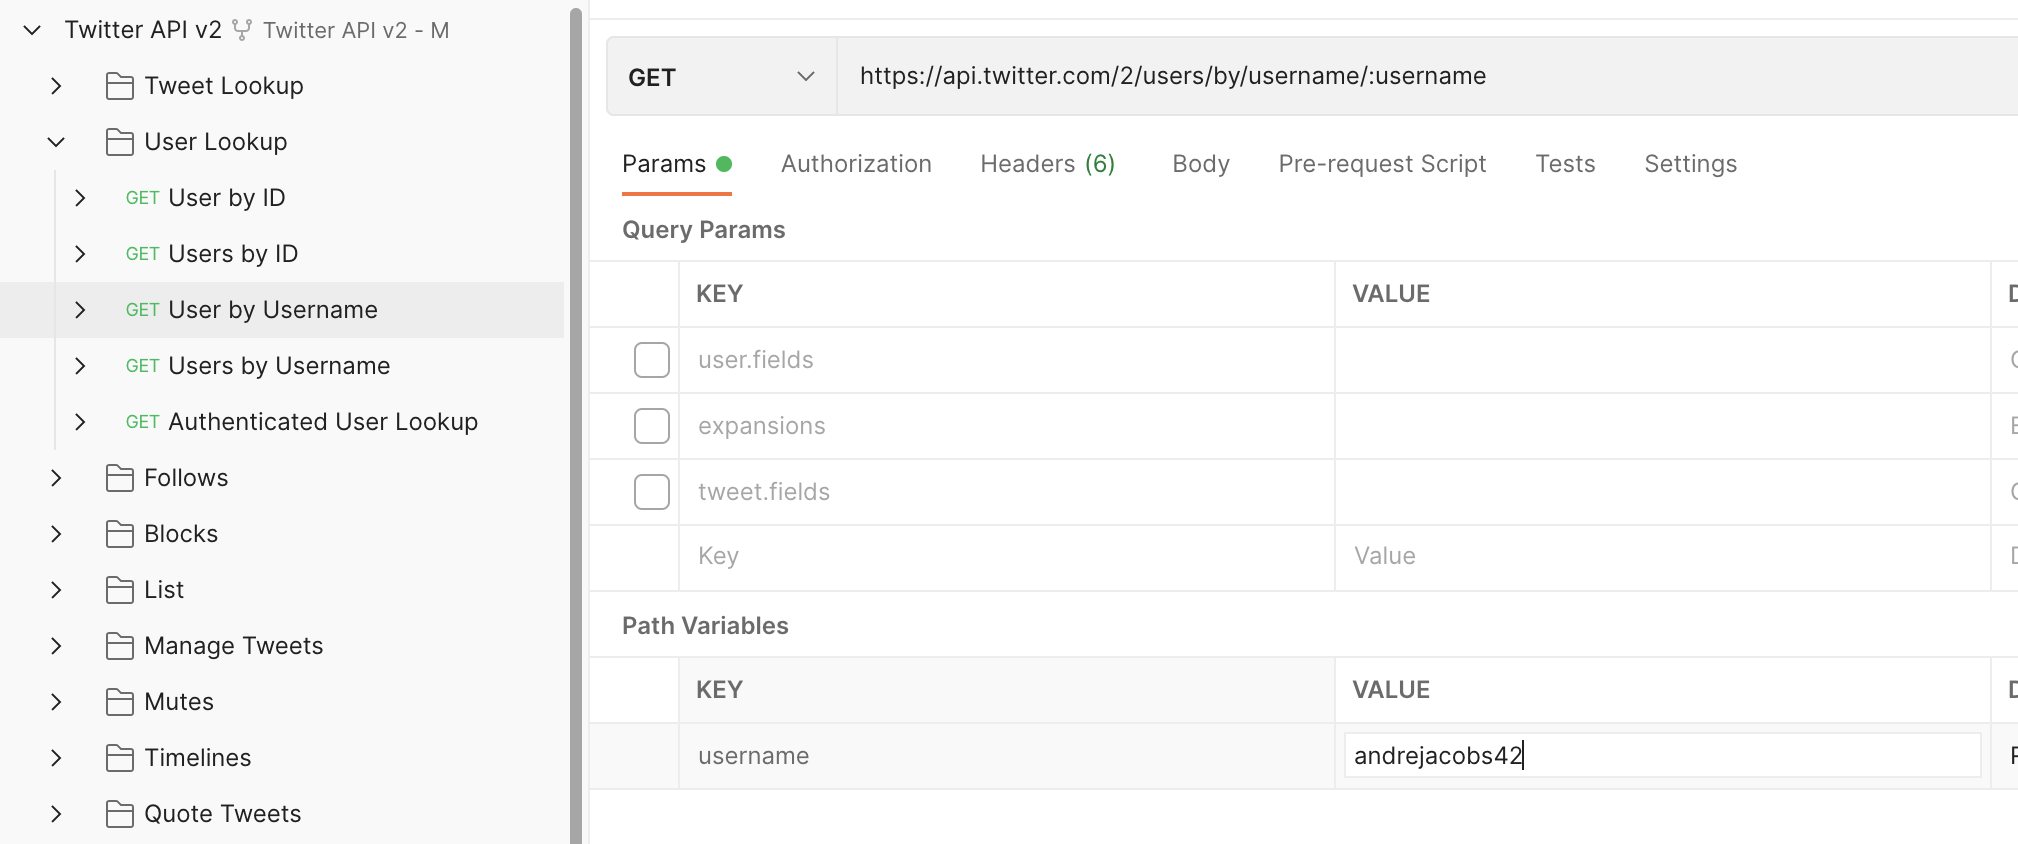The height and width of the screenshot is (844, 2018).
Task: Click the value cell for user.fields
Action: coord(1662,360)
